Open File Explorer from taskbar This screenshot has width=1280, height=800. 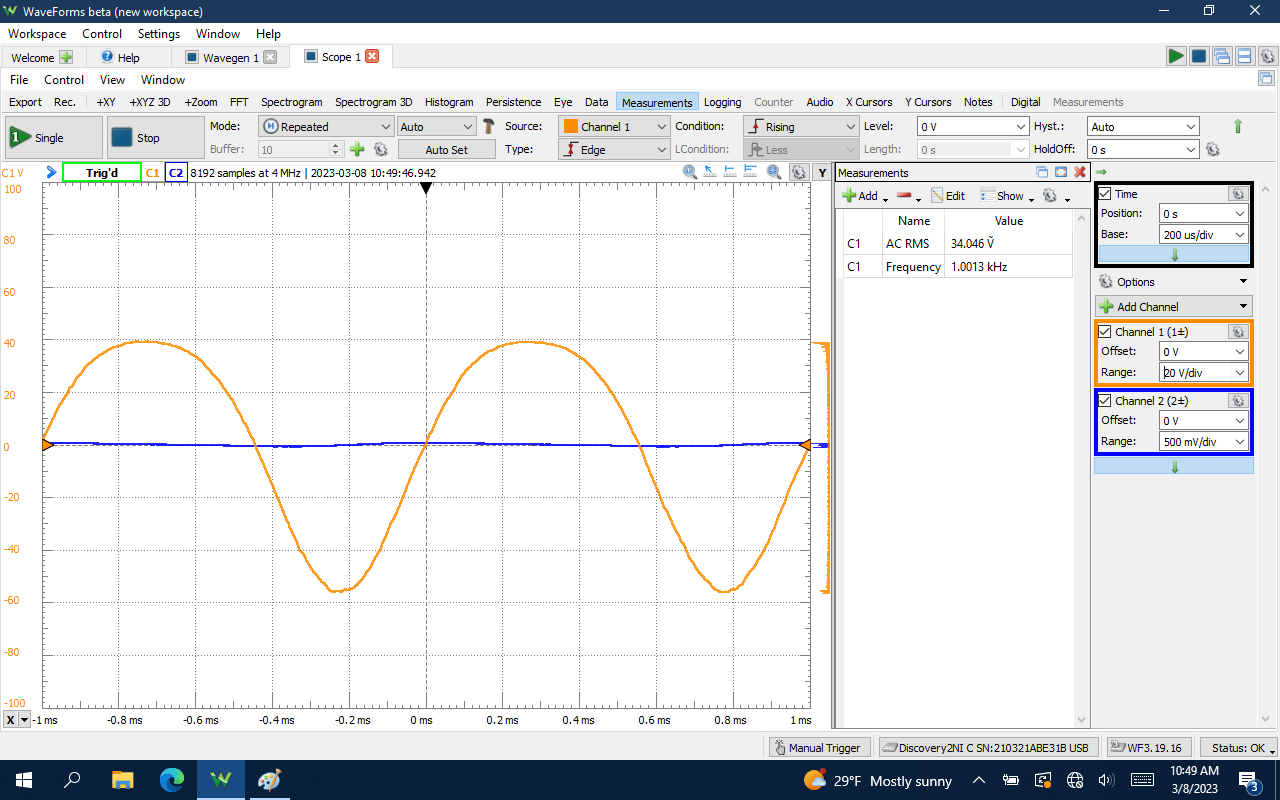tap(122, 780)
